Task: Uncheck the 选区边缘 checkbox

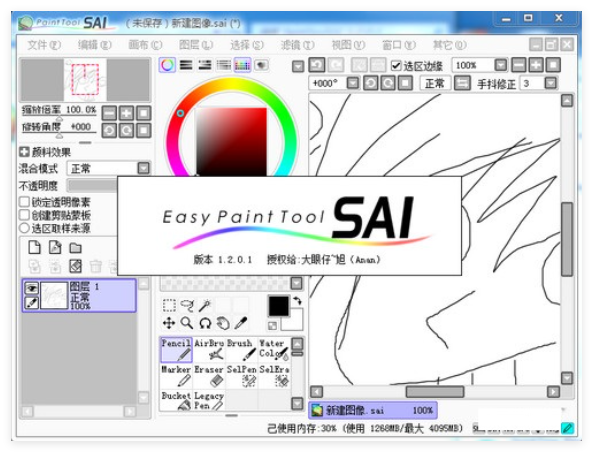Action: 396,66
